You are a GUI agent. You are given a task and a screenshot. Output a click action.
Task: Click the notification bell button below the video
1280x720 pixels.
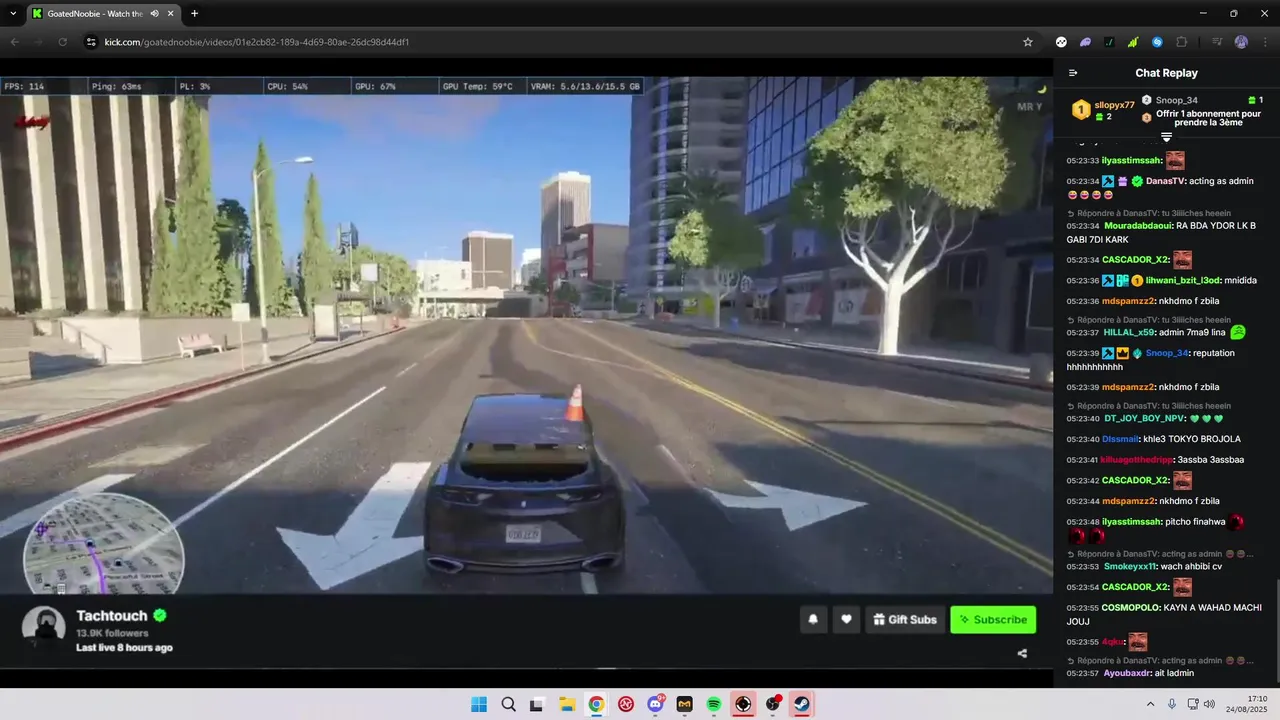coord(813,620)
